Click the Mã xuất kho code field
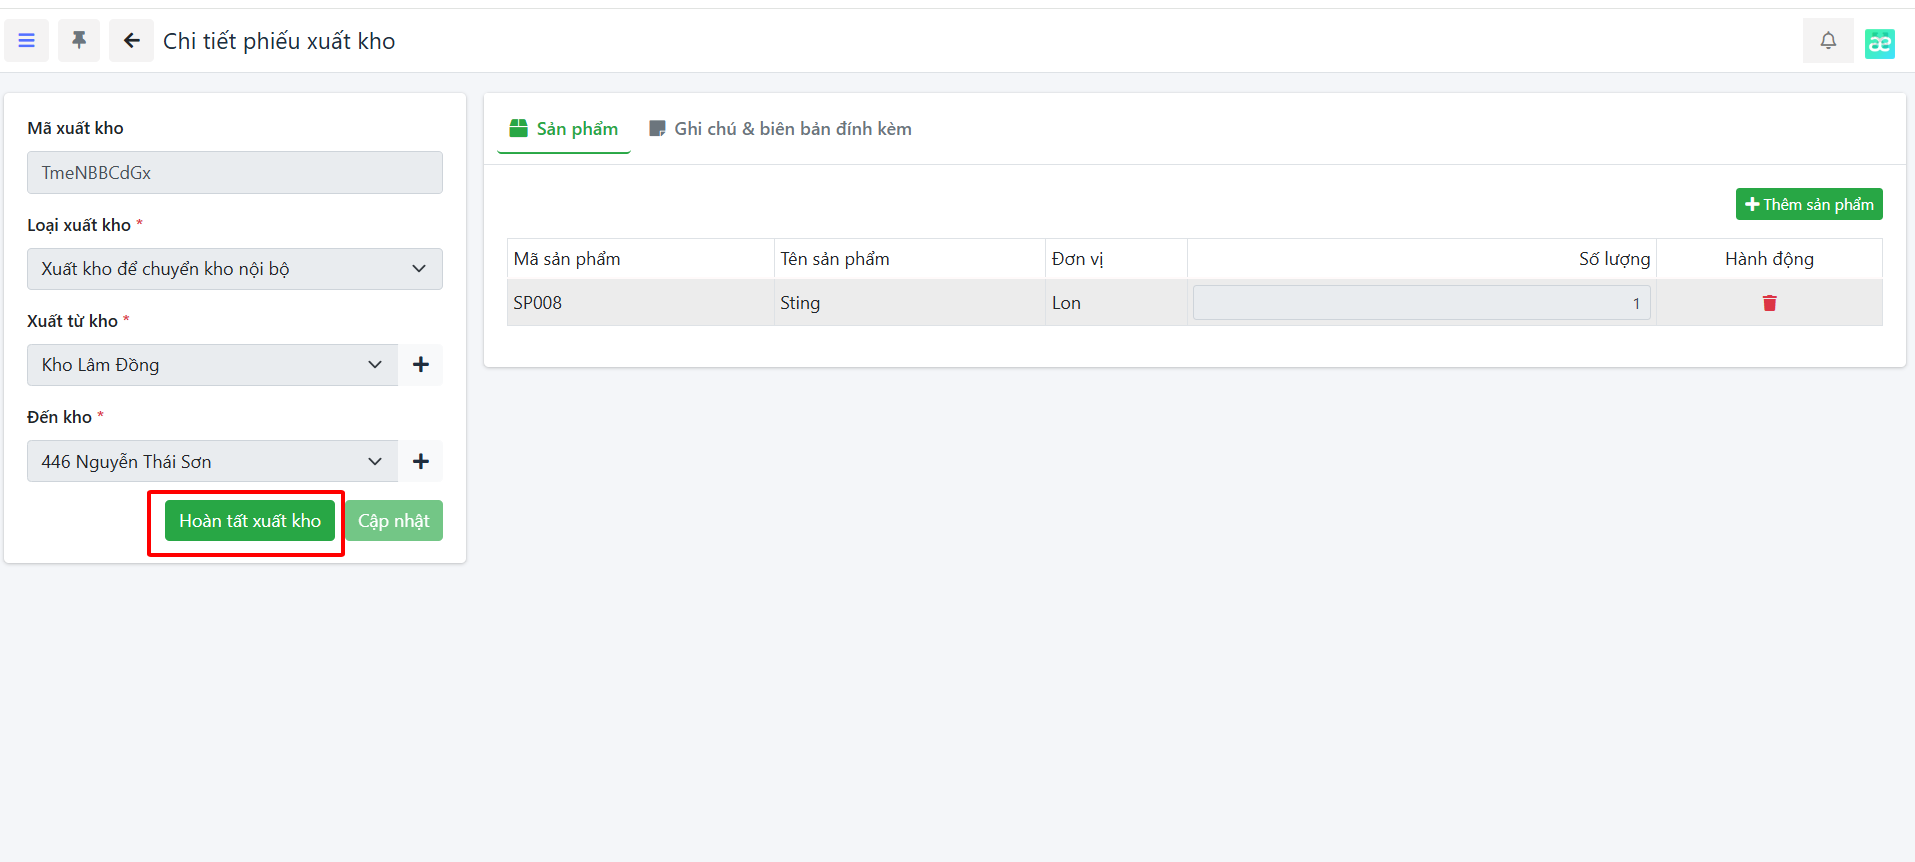 pyautogui.click(x=234, y=173)
